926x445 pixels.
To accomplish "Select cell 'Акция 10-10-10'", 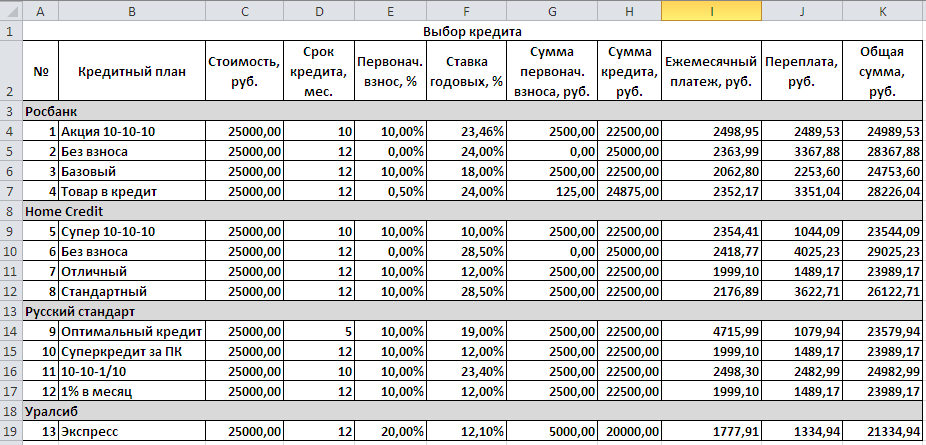I will pos(131,131).
